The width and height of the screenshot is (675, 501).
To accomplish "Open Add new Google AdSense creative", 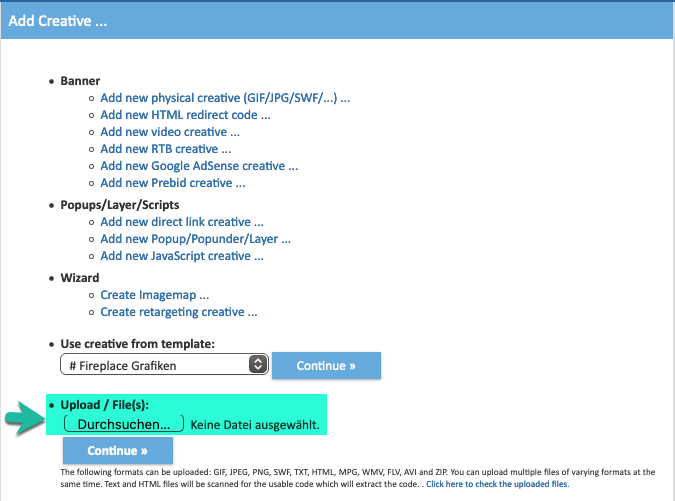I will pos(199,166).
